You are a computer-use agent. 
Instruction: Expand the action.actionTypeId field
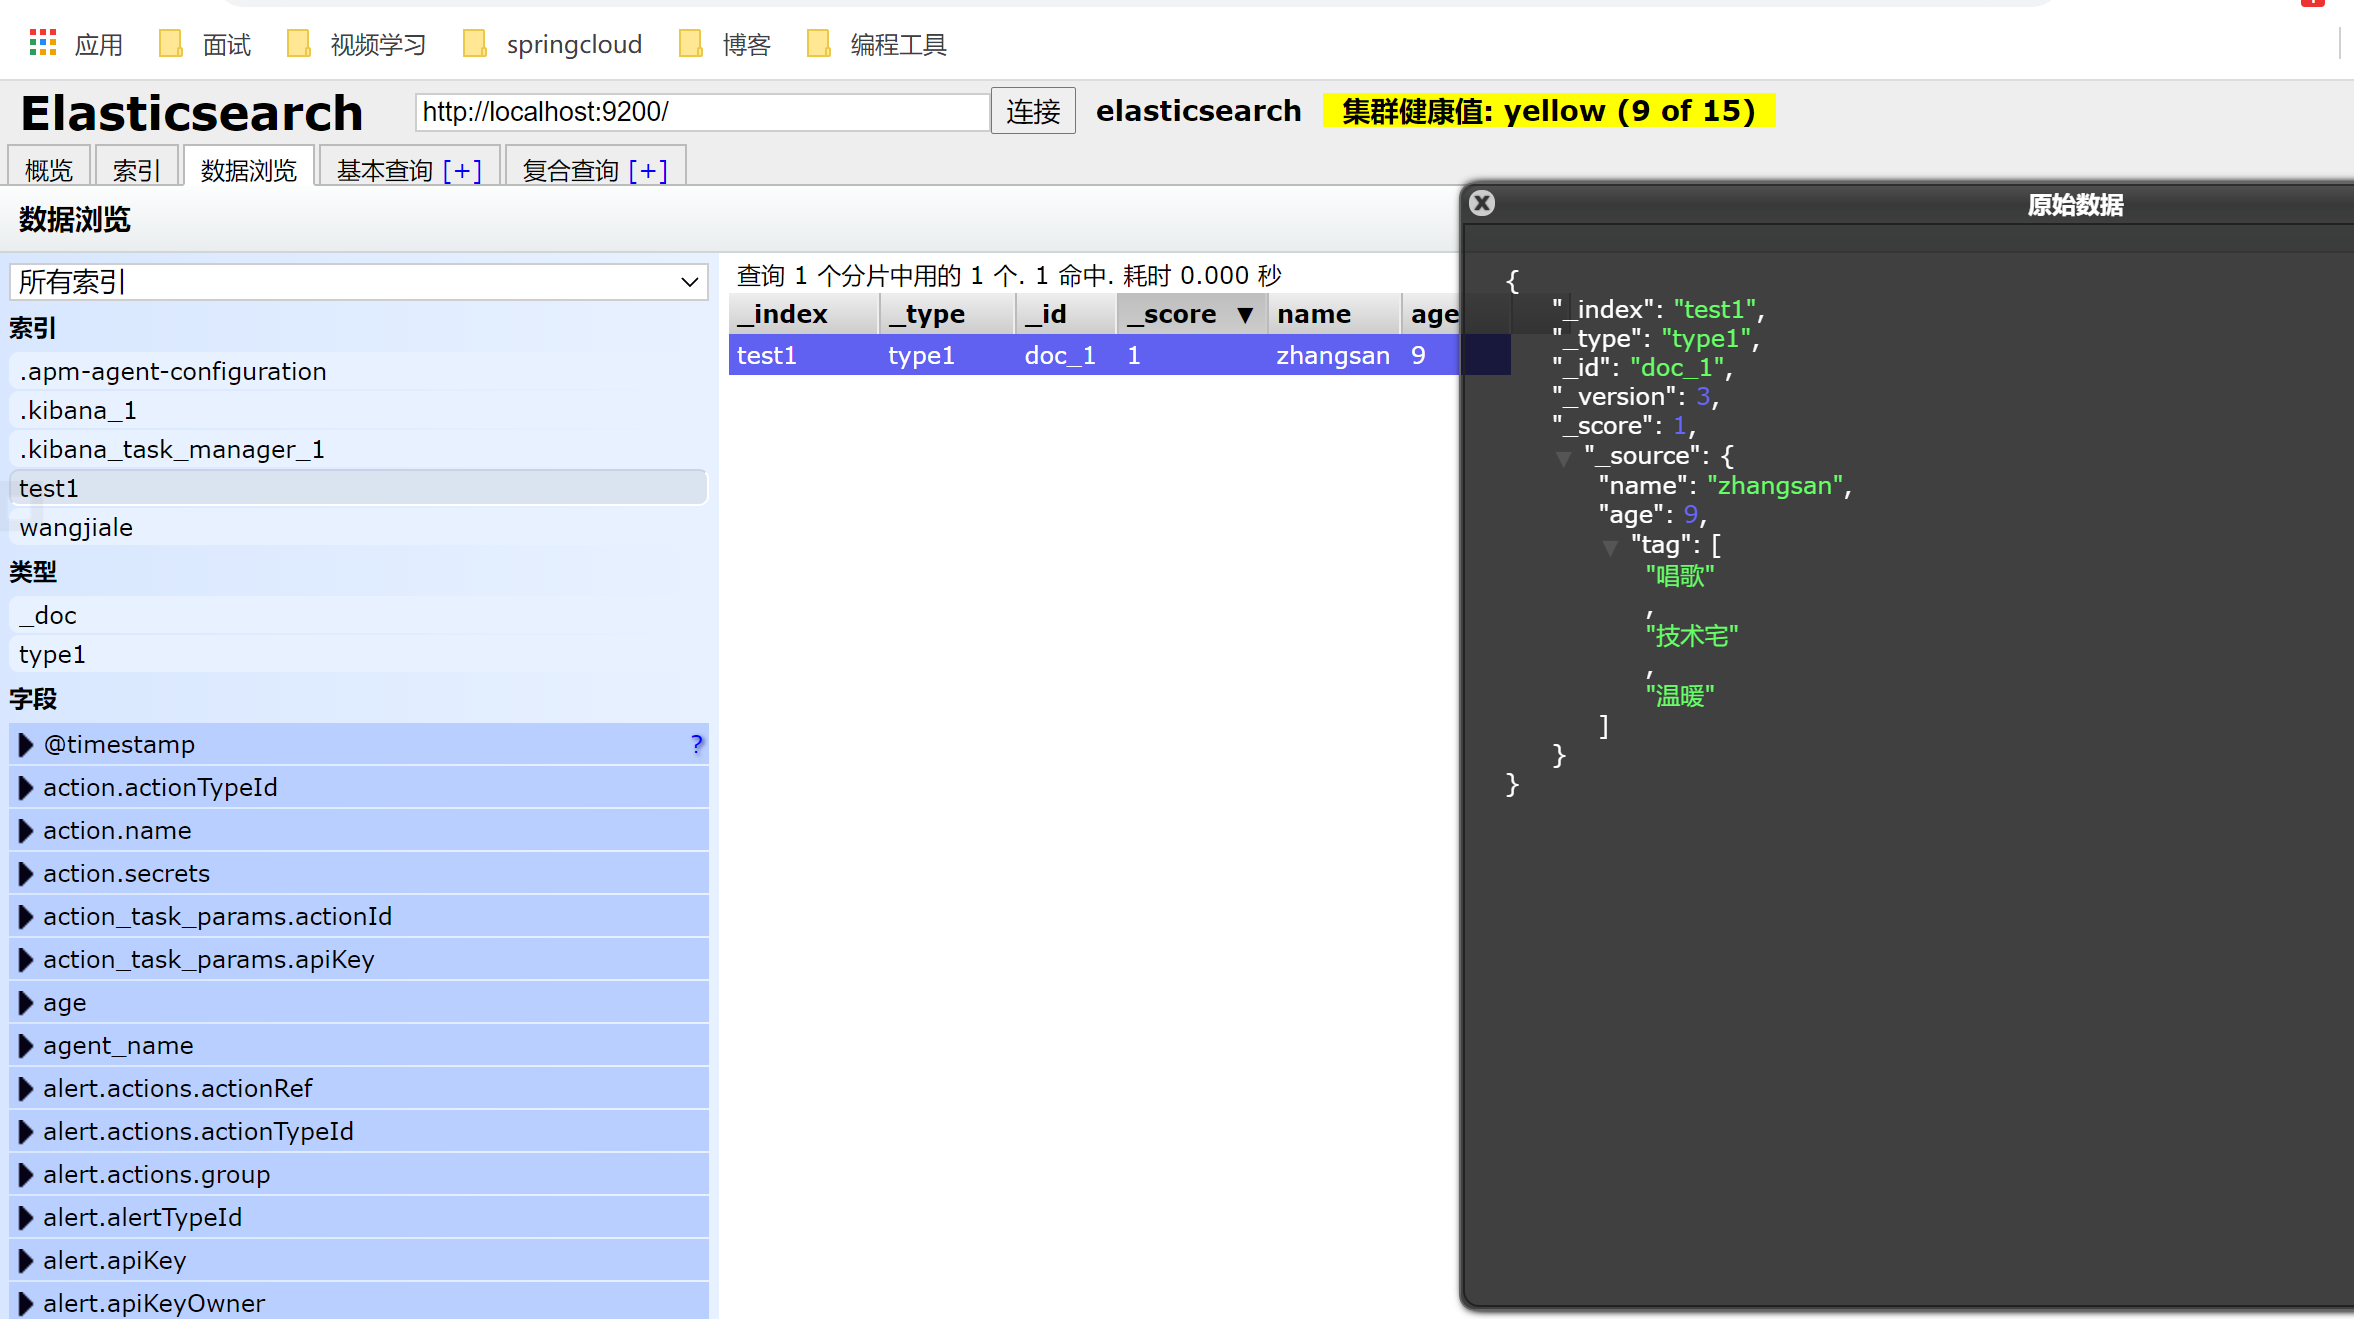[x=26, y=787]
